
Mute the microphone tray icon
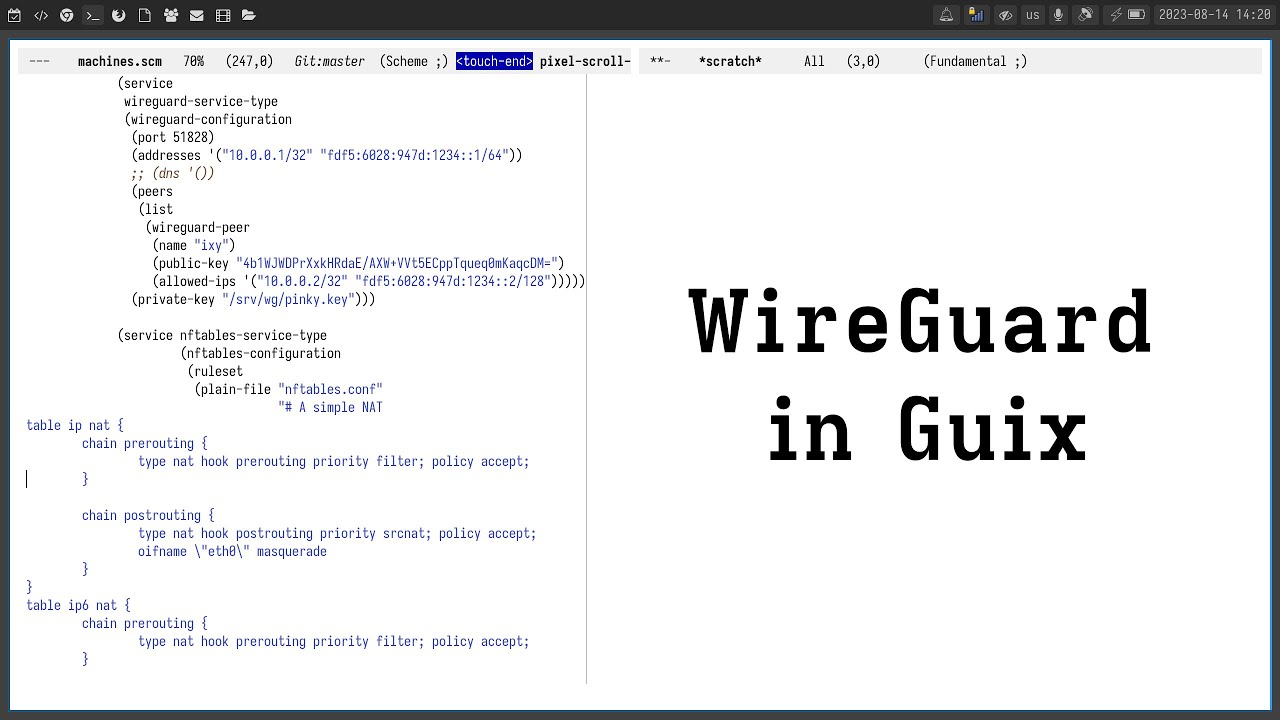tap(1058, 15)
